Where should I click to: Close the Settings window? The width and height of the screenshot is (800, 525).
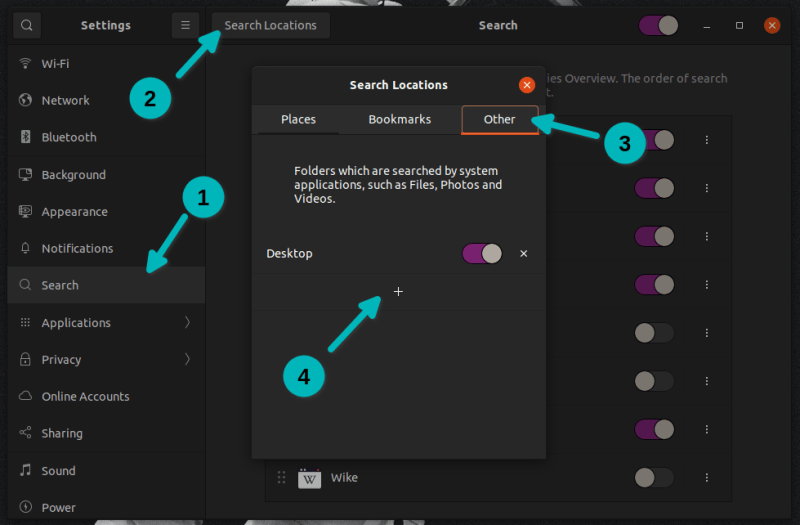coord(772,25)
